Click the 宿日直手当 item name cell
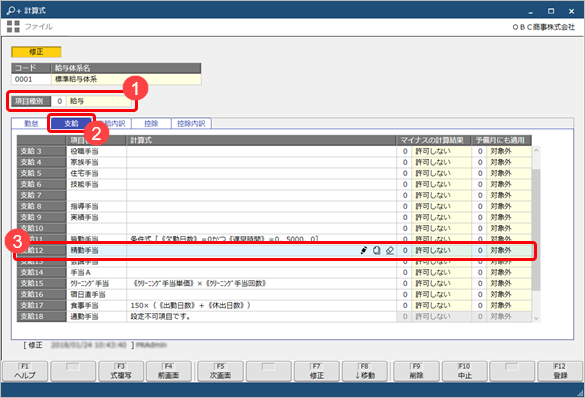The image size is (585, 398). point(96,294)
